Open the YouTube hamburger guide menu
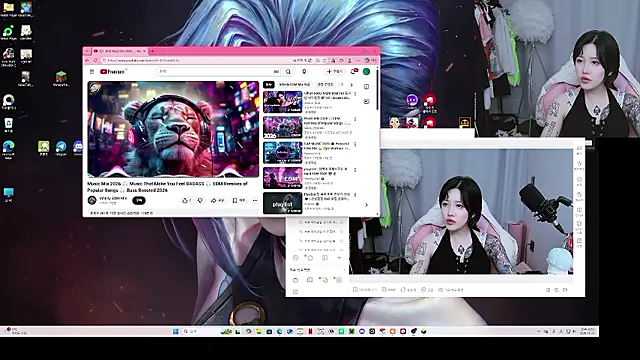Screen dimensions: 640x360 tap(92, 72)
